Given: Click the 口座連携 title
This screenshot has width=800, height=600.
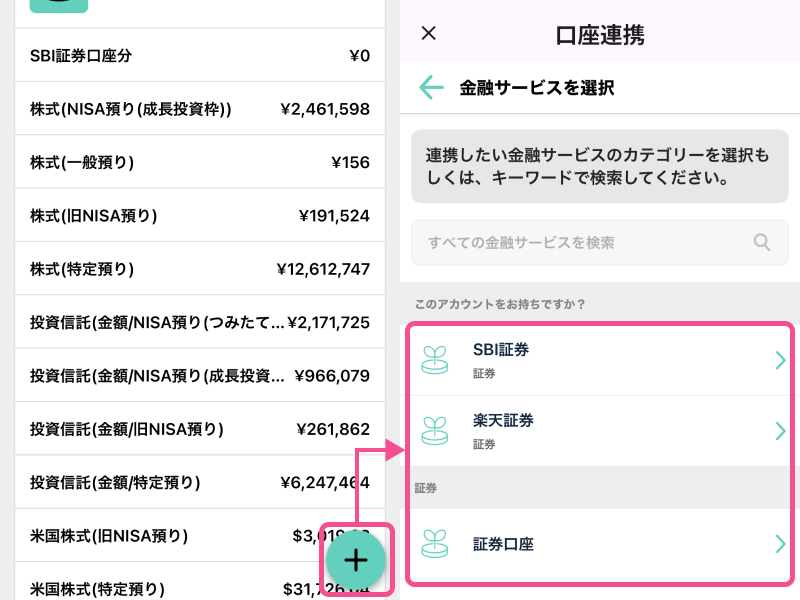Looking at the screenshot, I should 600,35.
